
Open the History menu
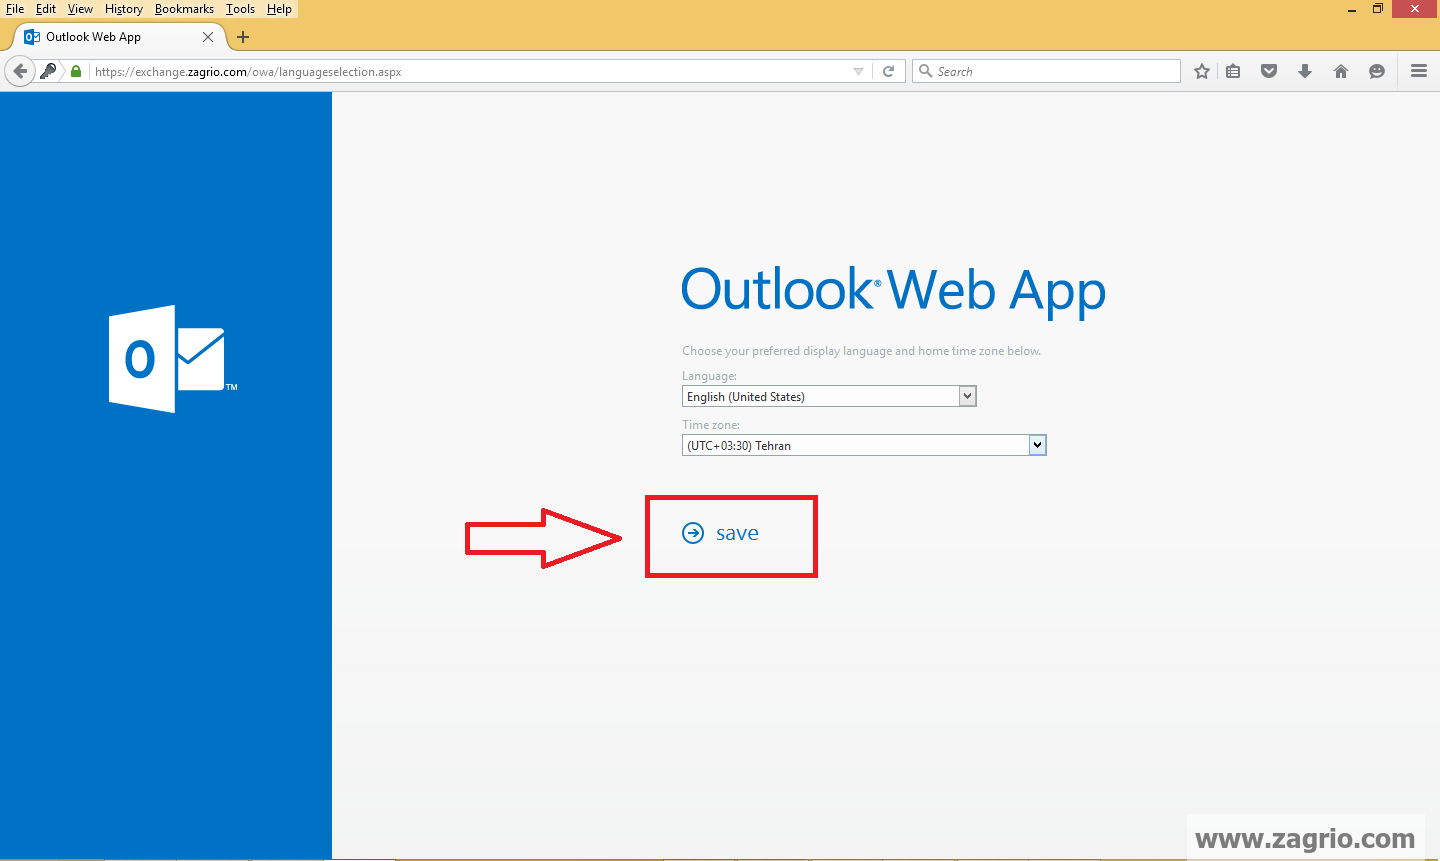pyautogui.click(x=124, y=9)
